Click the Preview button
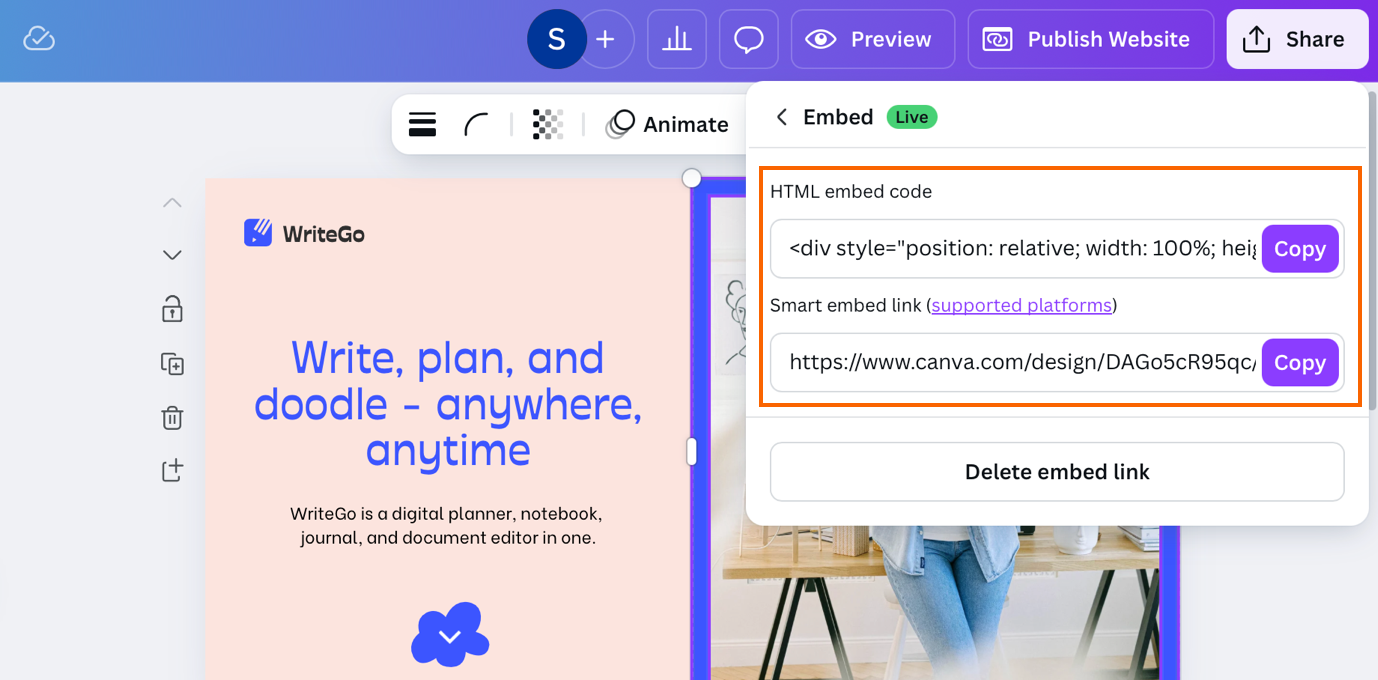This screenshot has height=680, width=1378. (x=873, y=39)
